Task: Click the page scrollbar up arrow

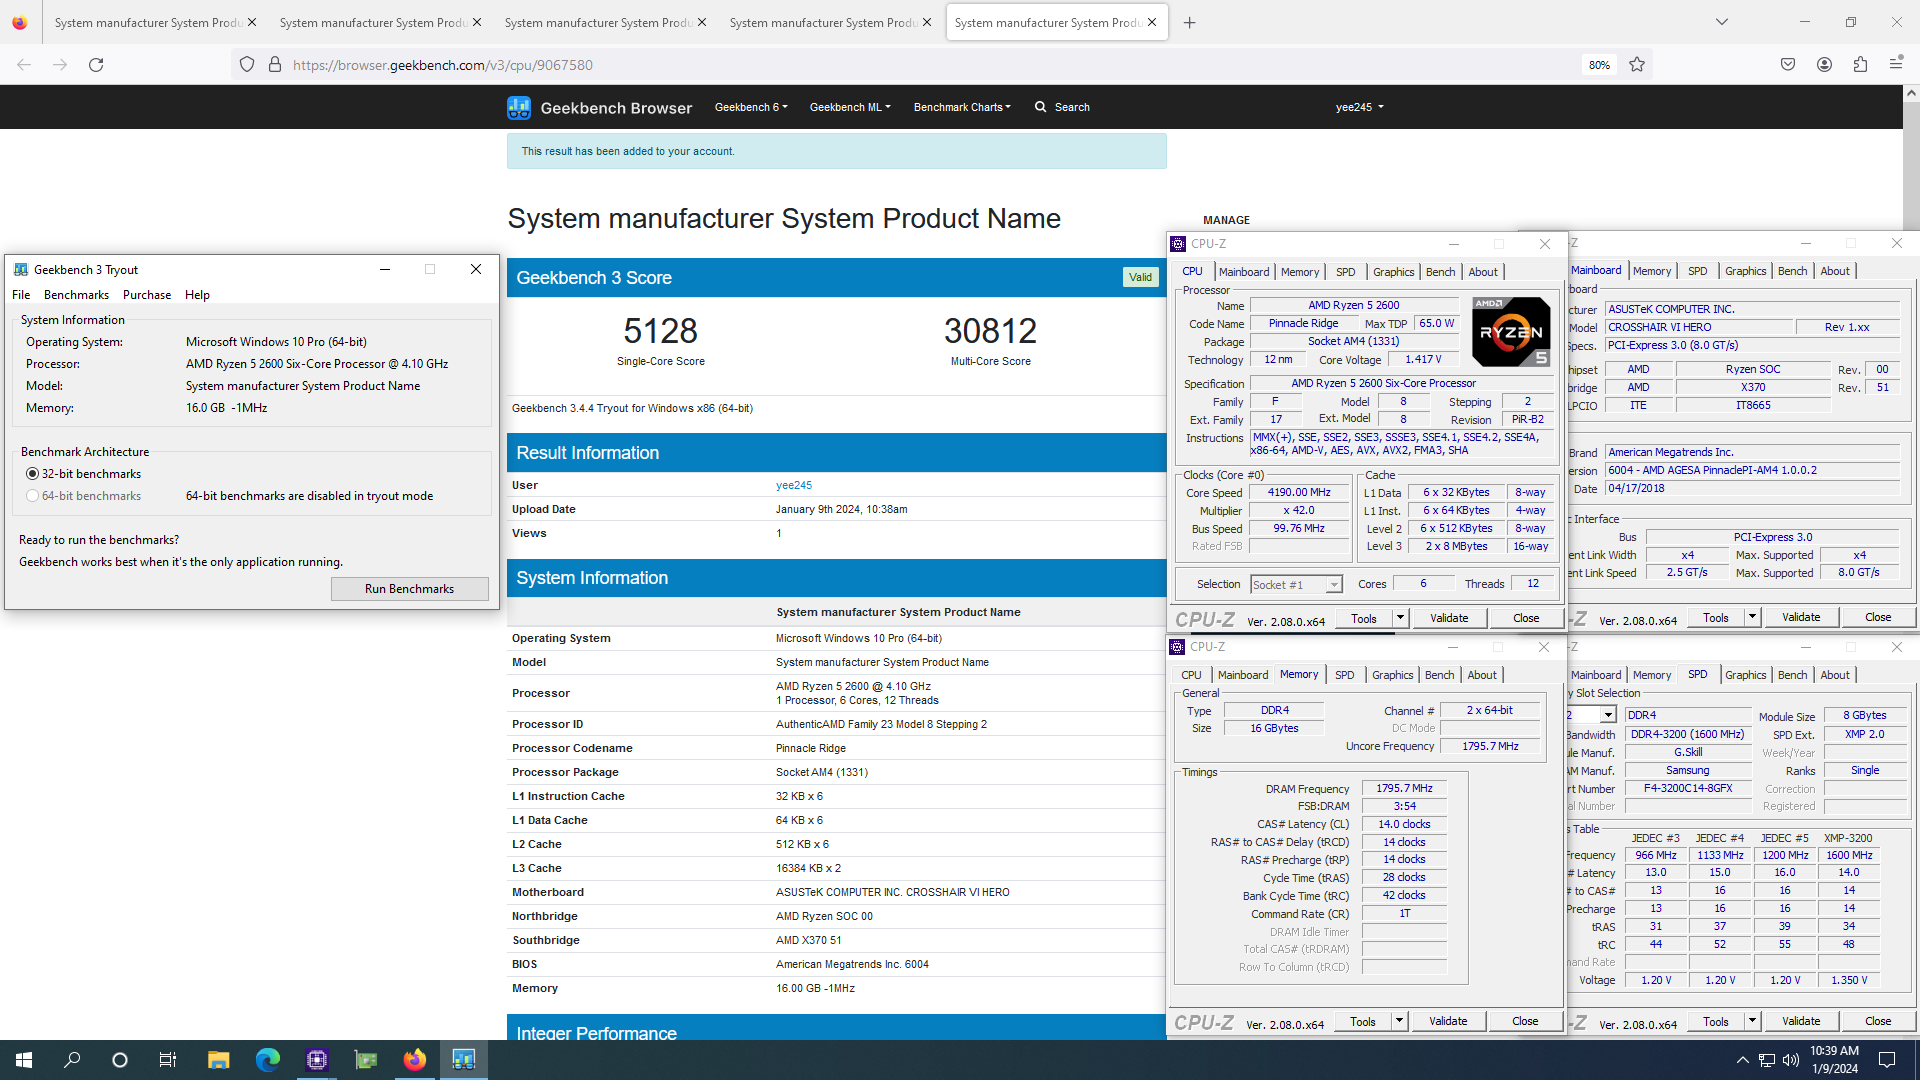Action: 1911,93
